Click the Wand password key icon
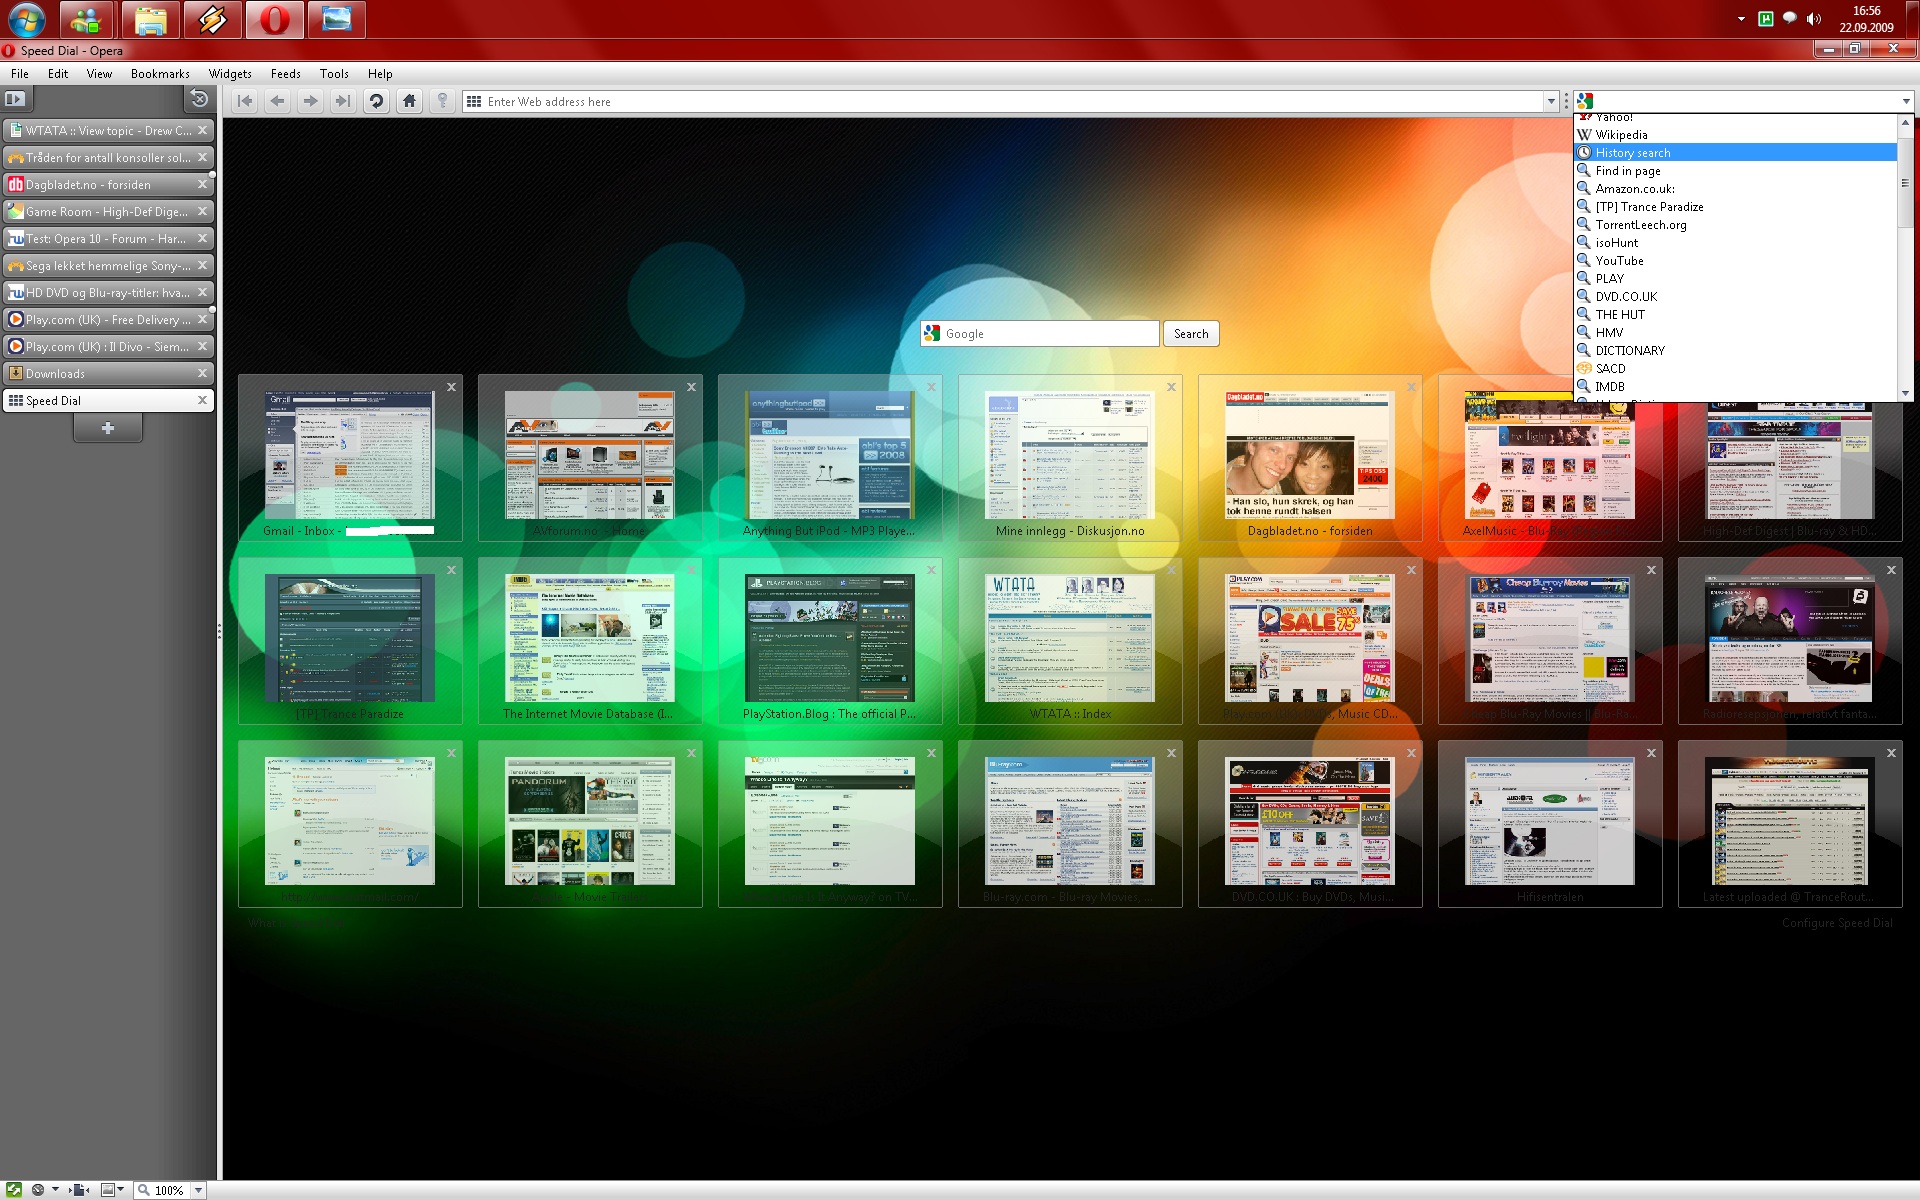 pyautogui.click(x=442, y=101)
